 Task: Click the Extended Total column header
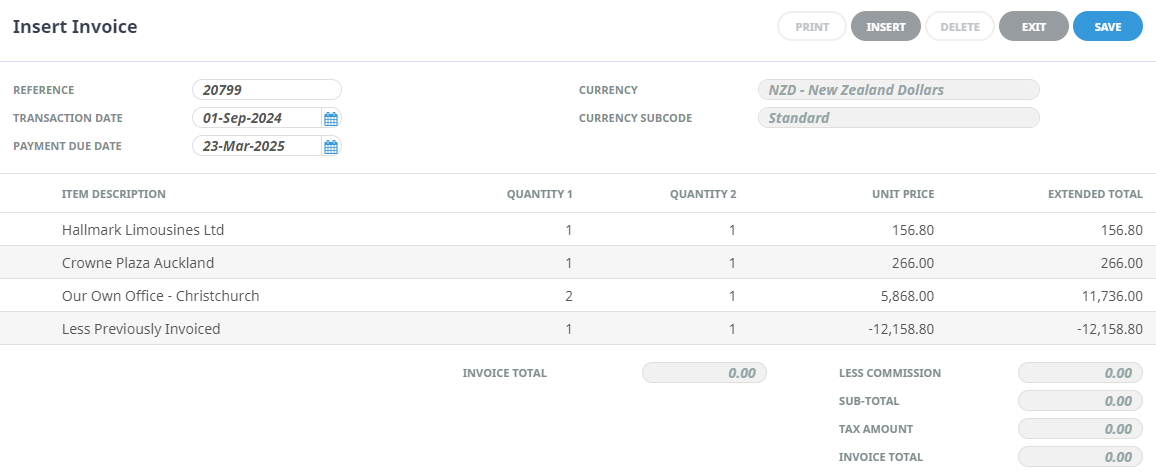pyautogui.click(x=1094, y=194)
